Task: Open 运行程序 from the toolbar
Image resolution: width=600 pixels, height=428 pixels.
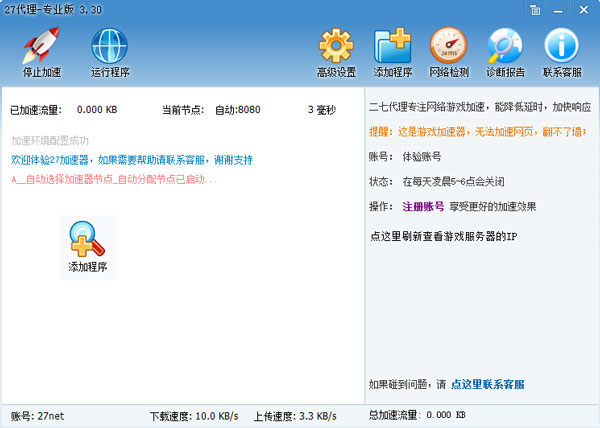Action: point(110,52)
